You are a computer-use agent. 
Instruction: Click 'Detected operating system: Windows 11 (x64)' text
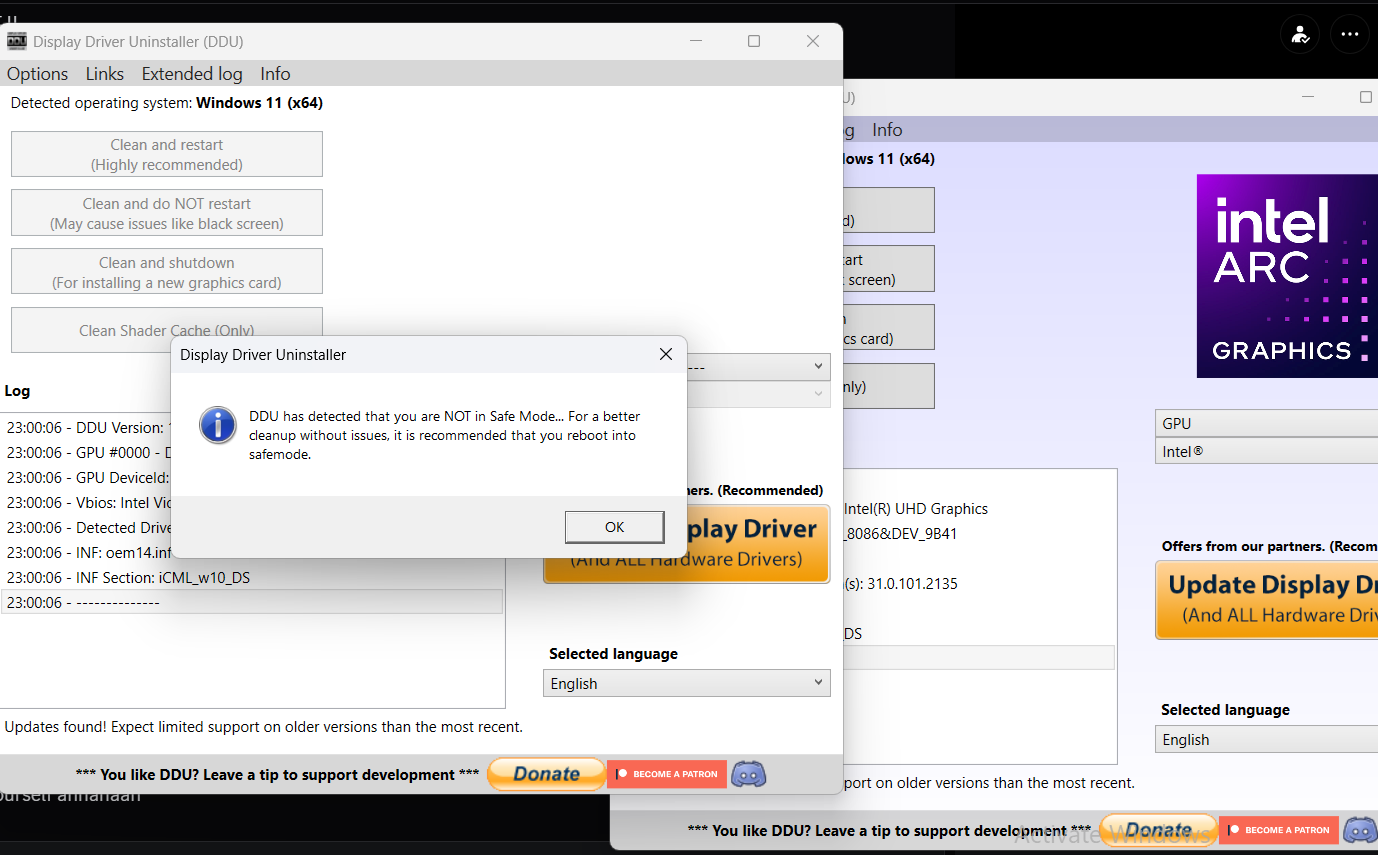tap(167, 102)
